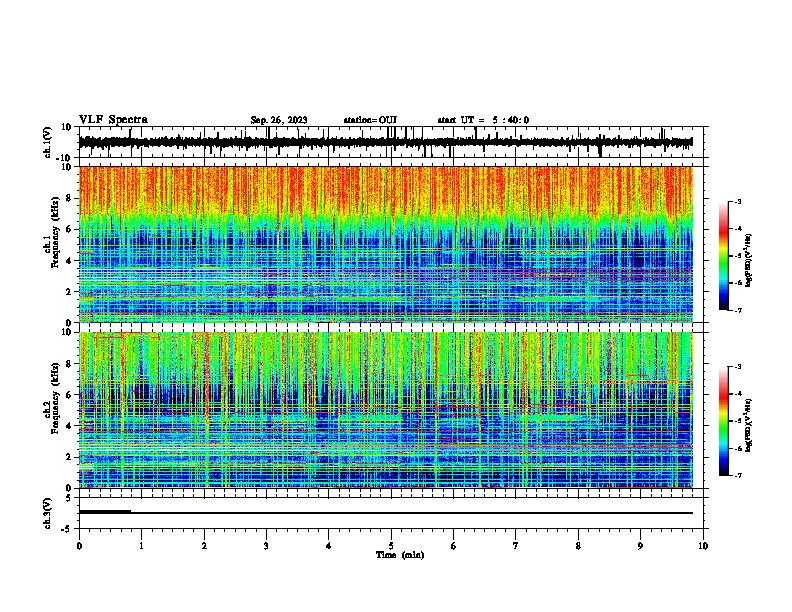The height and width of the screenshot is (612, 792).
Task: Select the "start UT = 5 : 40: 0" text
Action: click(x=483, y=120)
